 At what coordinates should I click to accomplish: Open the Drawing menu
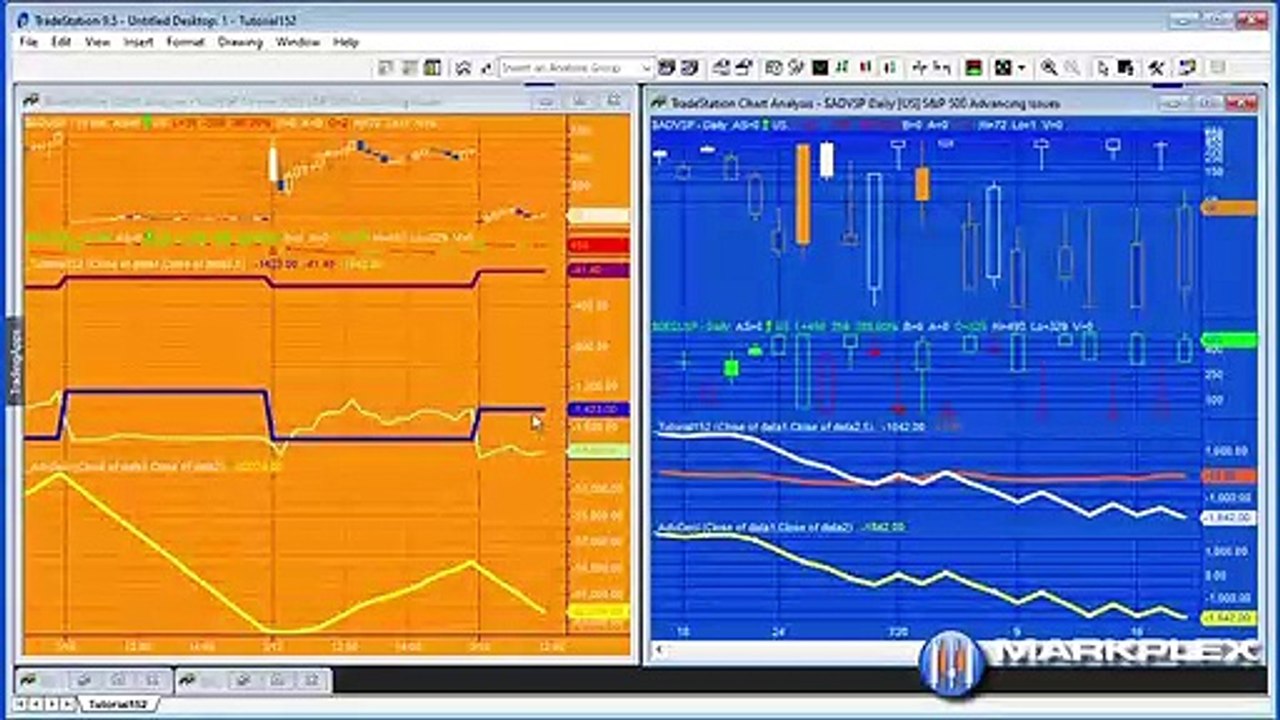pyautogui.click(x=240, y=42)
